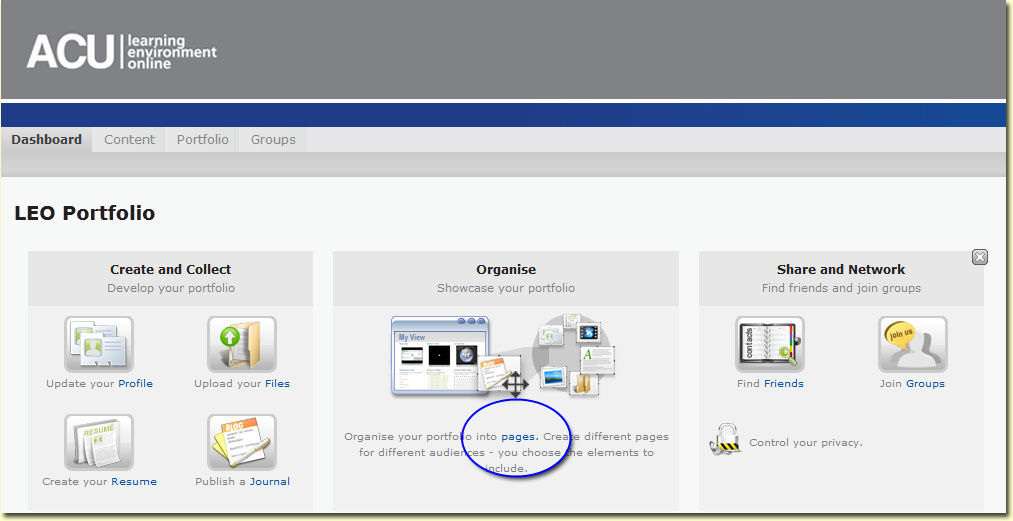Click the Update your Profile icon
The image size is (1013, 521).
[x=99, y=345]
